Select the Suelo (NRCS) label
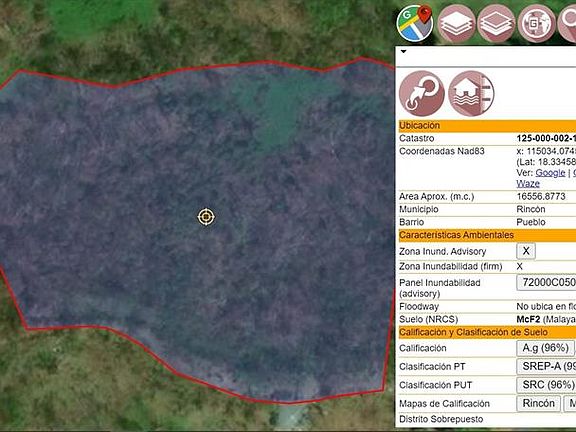Screen dimensions: 576x432 [429, 319]
